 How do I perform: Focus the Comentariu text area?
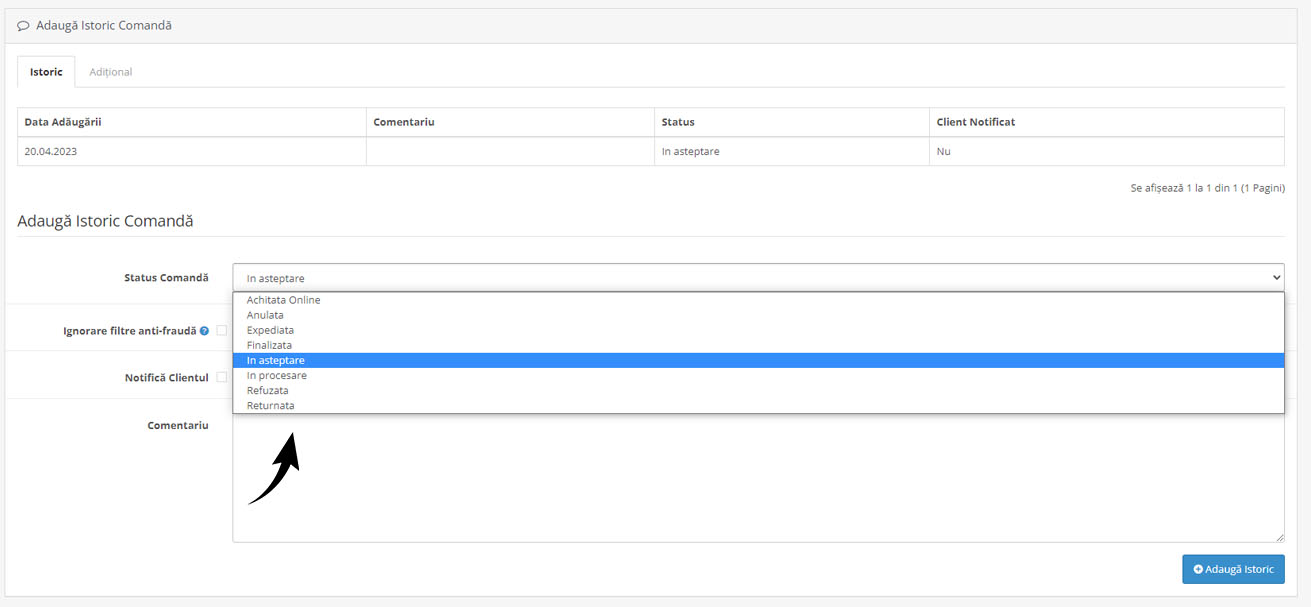point(758,480)
